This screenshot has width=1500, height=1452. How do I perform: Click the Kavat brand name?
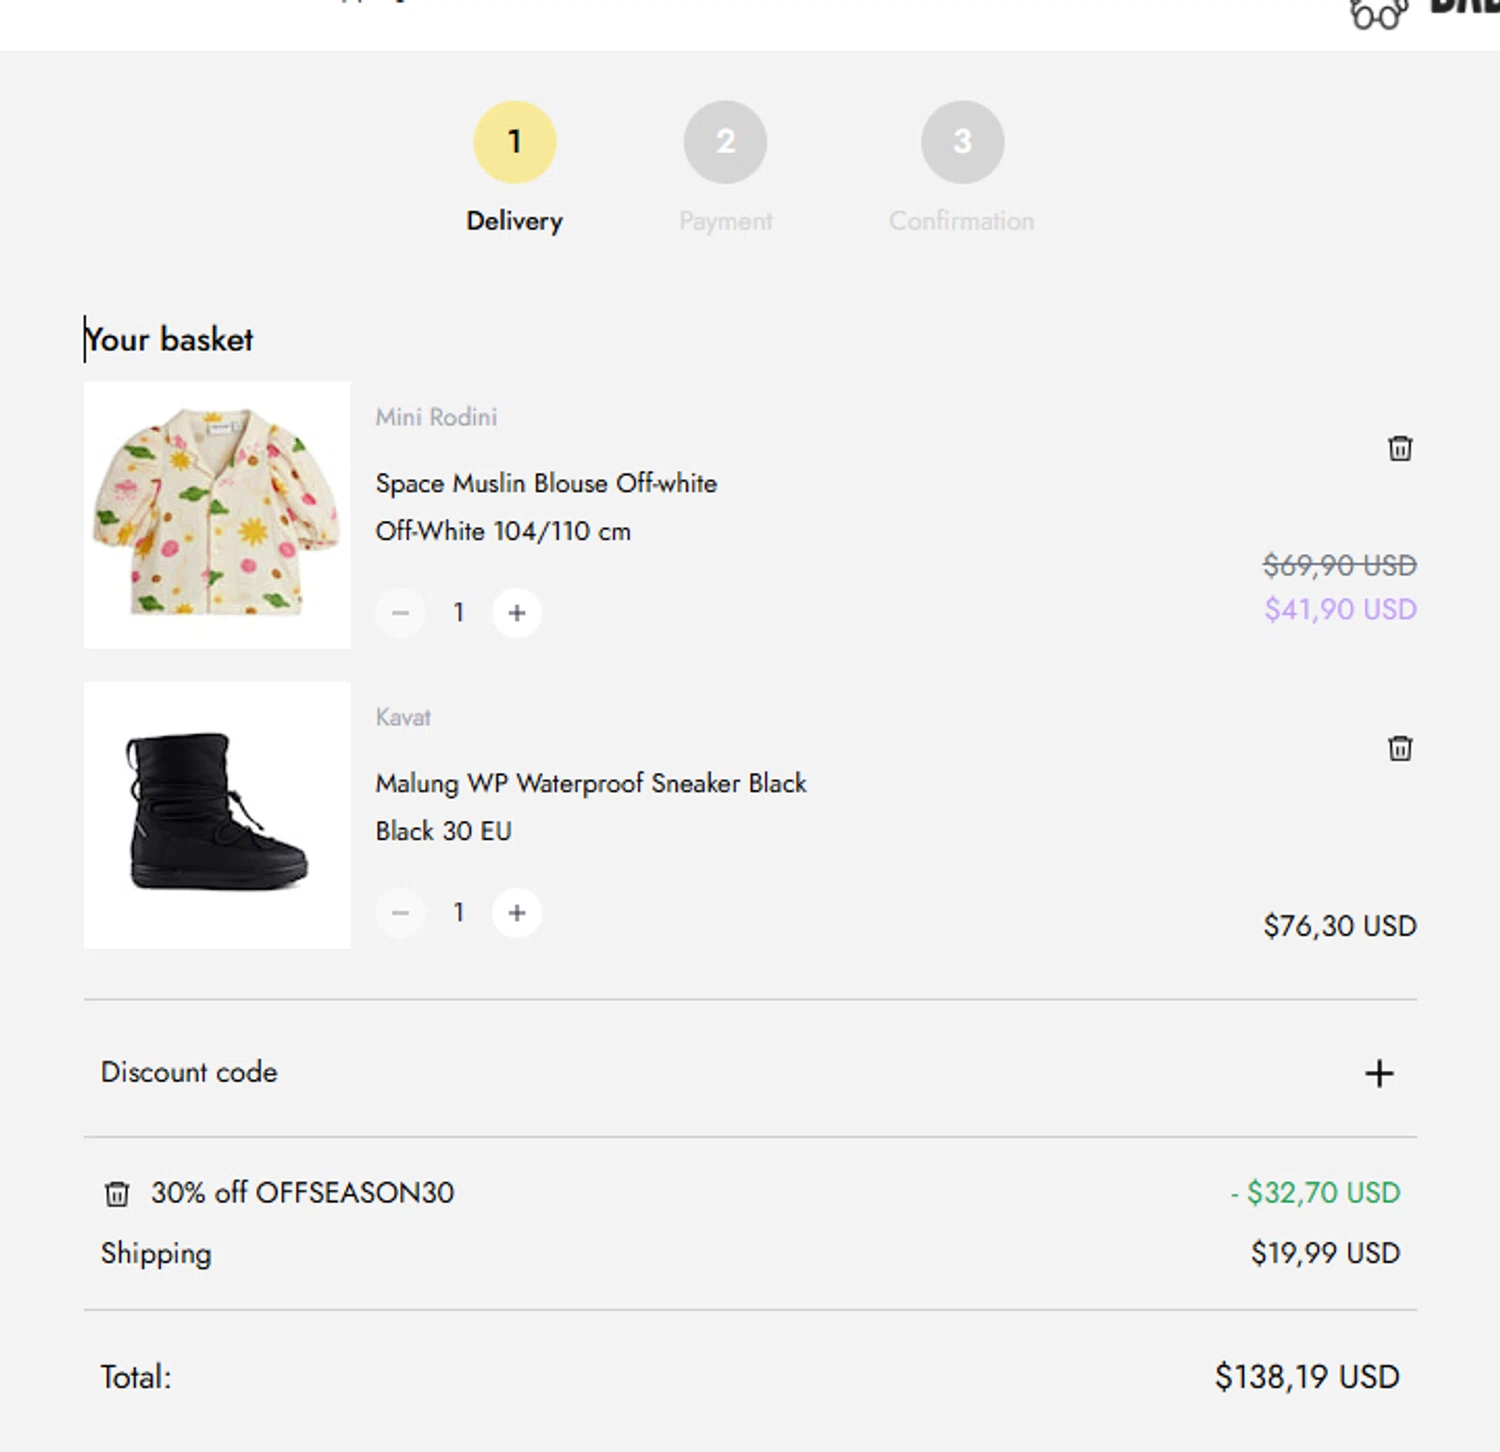[x=403, y=717]
